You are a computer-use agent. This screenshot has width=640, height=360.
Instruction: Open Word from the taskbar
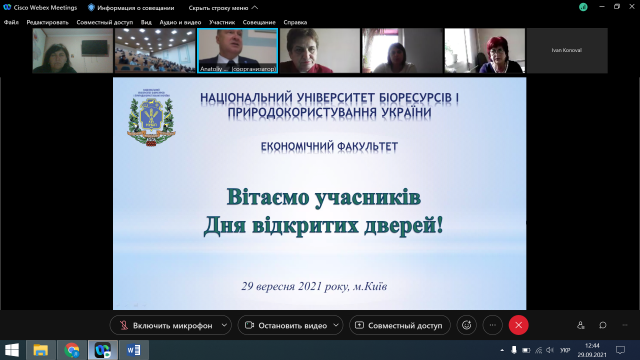[x=133, y=350]
